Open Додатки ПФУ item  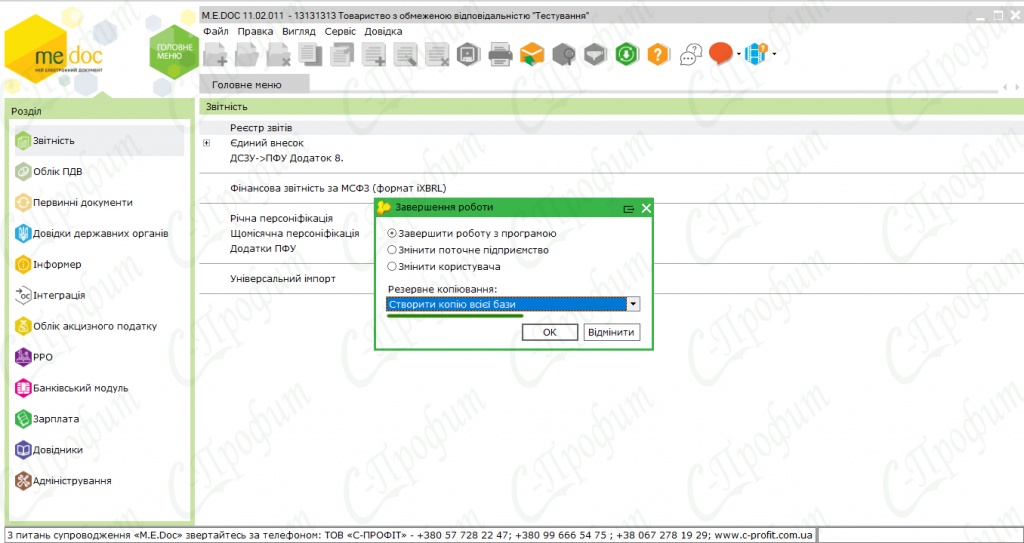(264, 248)
